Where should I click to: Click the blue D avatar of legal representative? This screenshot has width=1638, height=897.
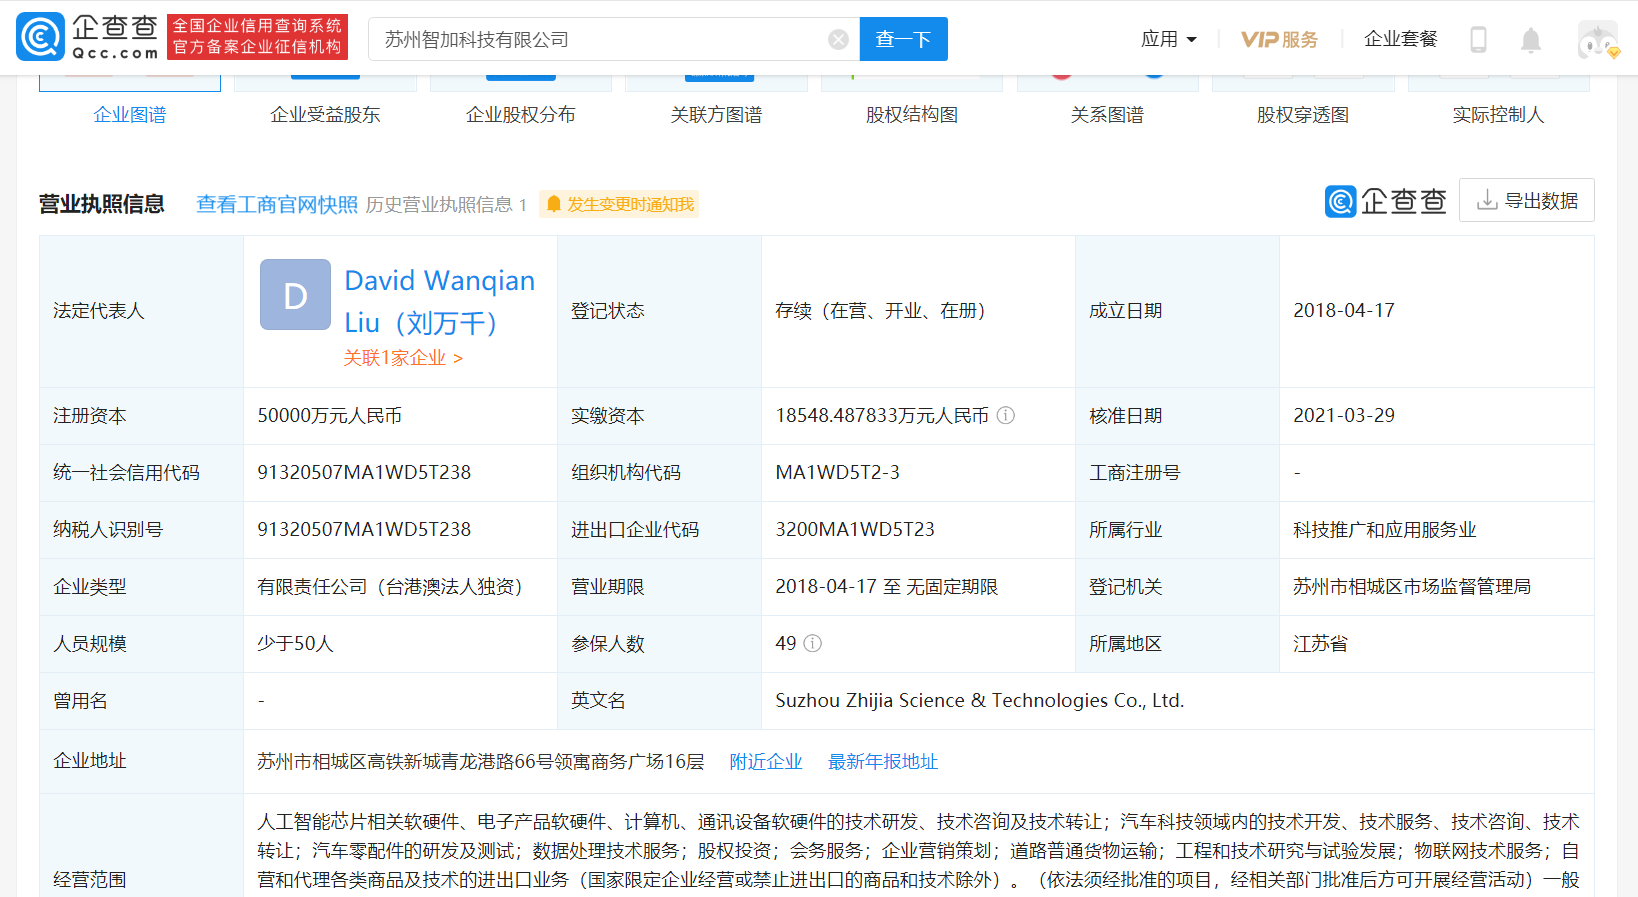[295, 295]
